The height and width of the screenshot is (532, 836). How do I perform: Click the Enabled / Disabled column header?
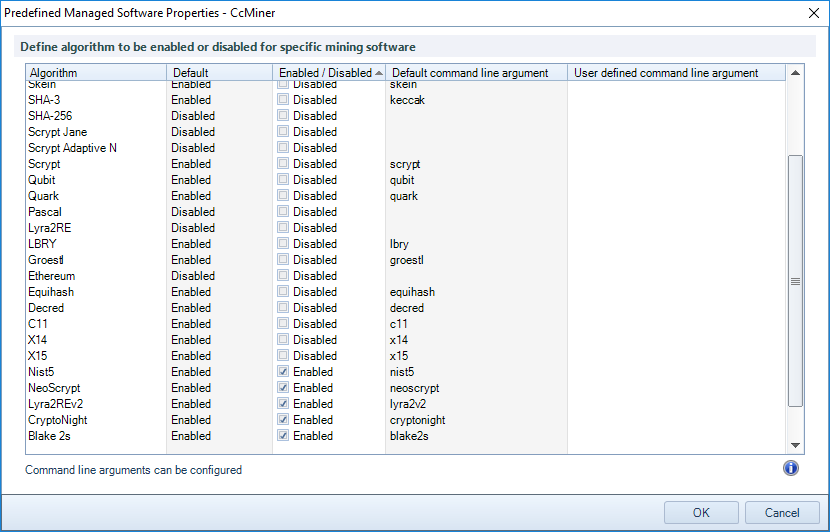pyautogui.click(x=329, y=72)
